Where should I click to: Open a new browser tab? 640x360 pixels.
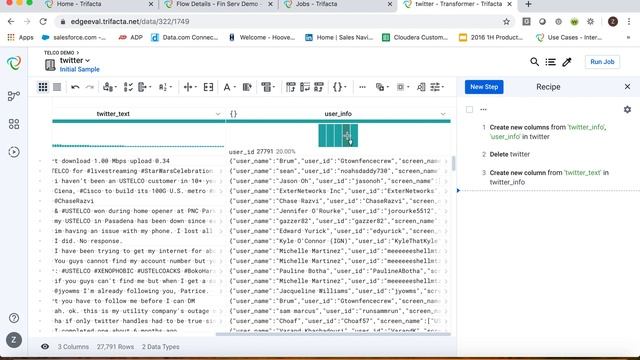point(528,4)
